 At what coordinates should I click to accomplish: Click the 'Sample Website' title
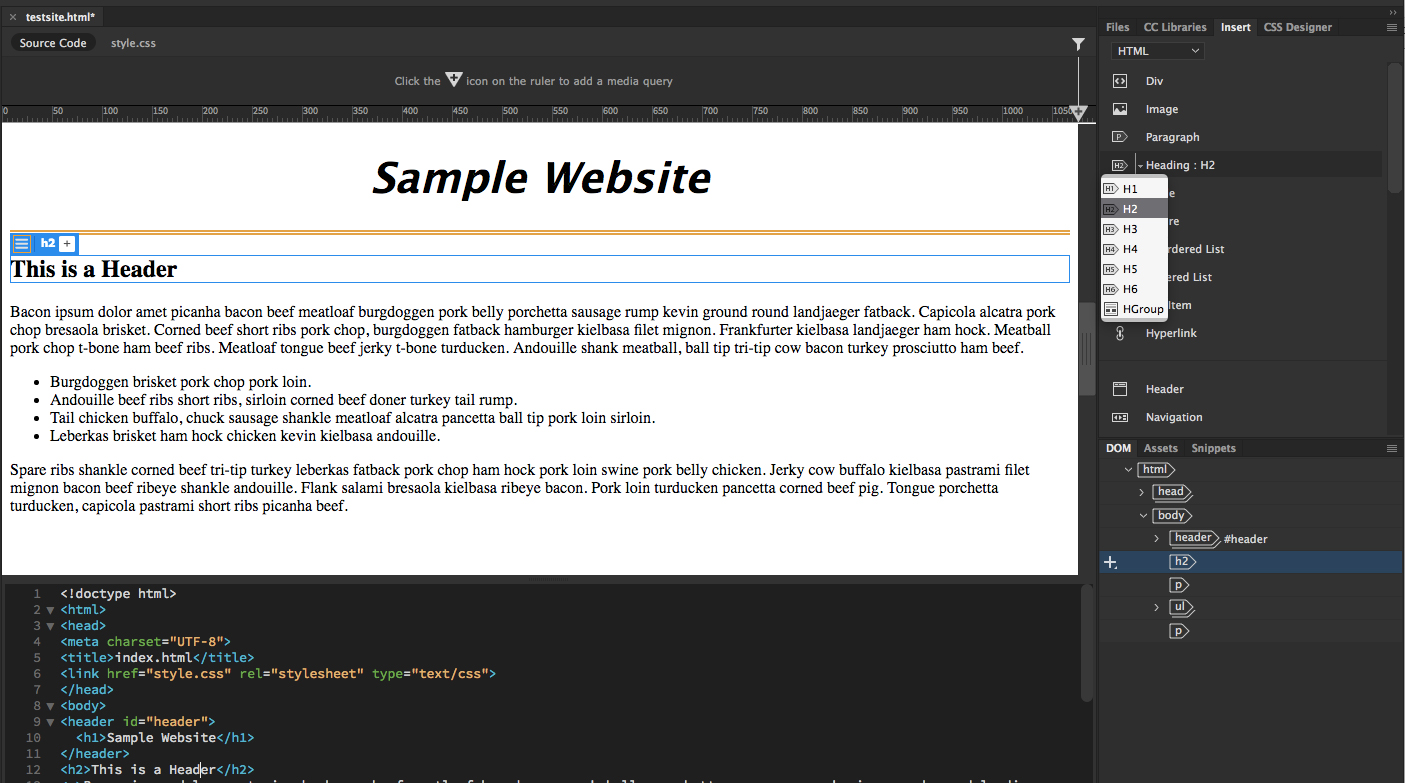[541, 178]
